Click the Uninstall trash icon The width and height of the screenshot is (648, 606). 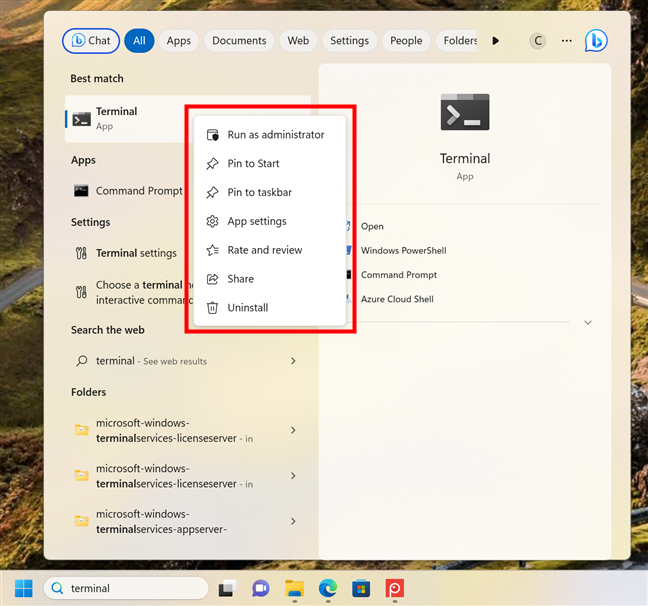(x=212, y=308)
